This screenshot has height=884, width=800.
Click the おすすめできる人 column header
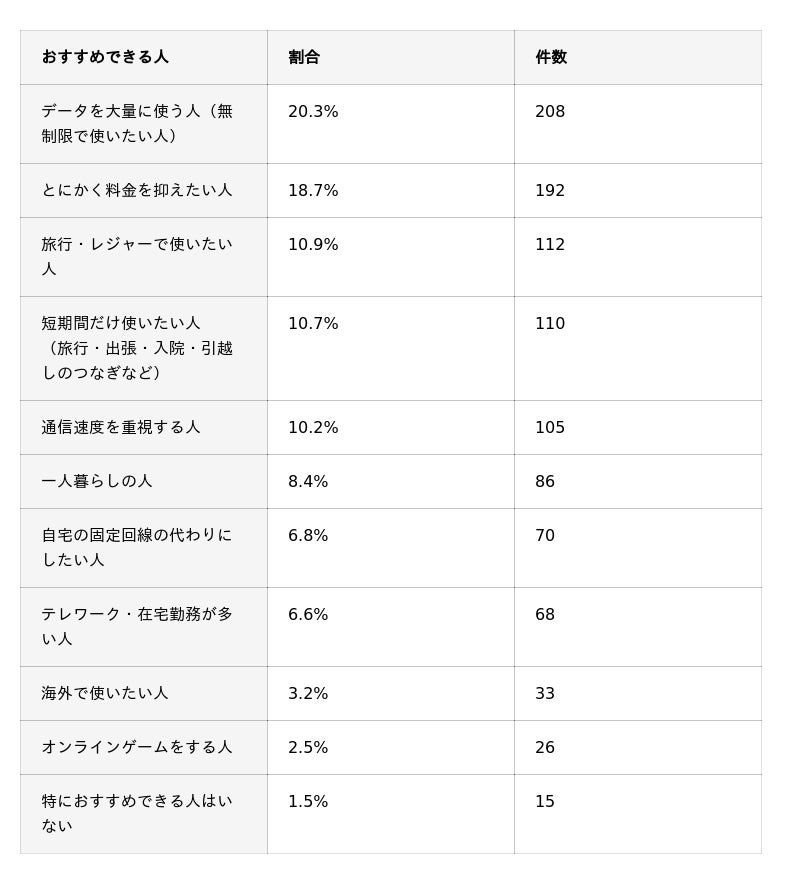[105, 57]
